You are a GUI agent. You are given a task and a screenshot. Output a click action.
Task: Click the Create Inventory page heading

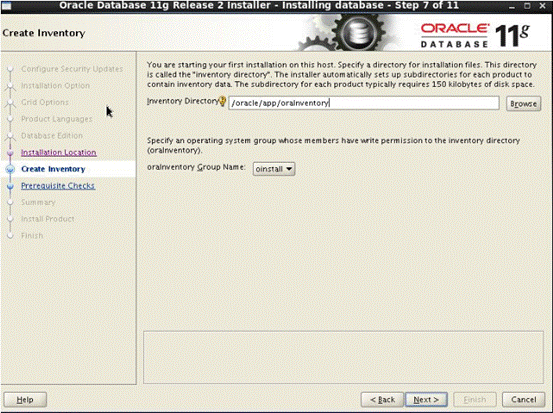click(x=44, y=33)
